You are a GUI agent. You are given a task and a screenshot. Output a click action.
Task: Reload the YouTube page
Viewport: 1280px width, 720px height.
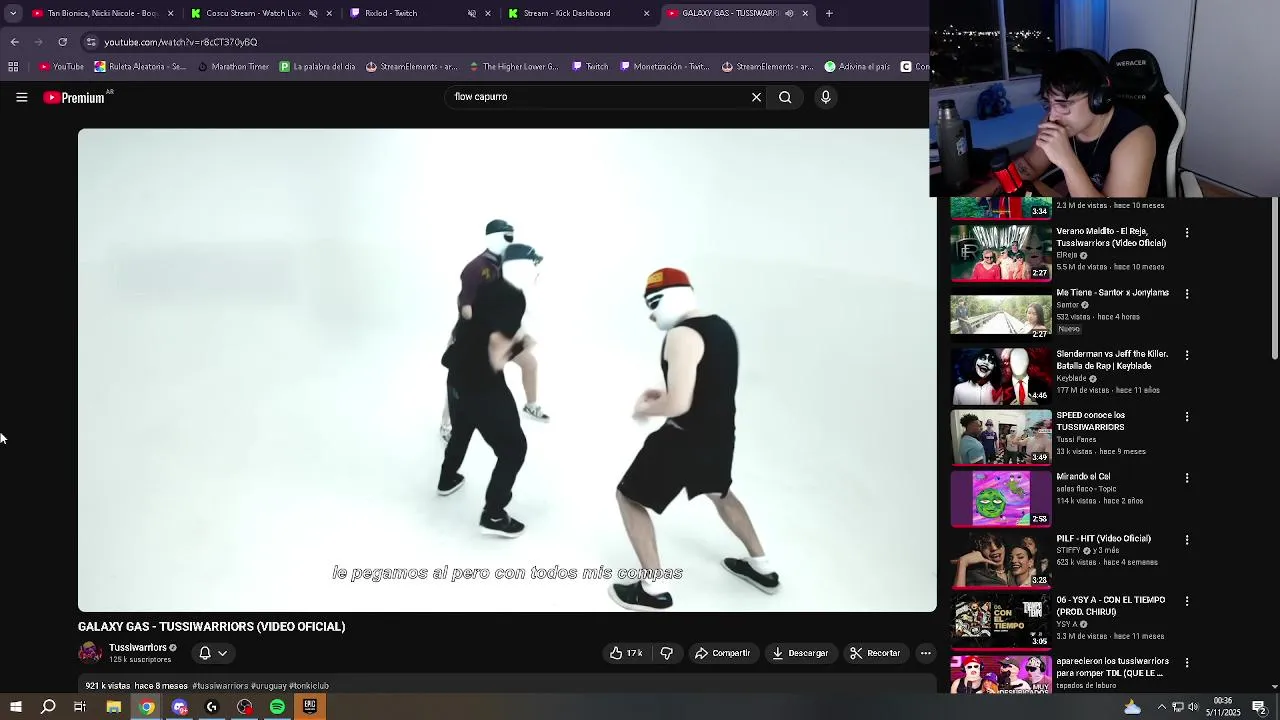[x=62, y=42]
